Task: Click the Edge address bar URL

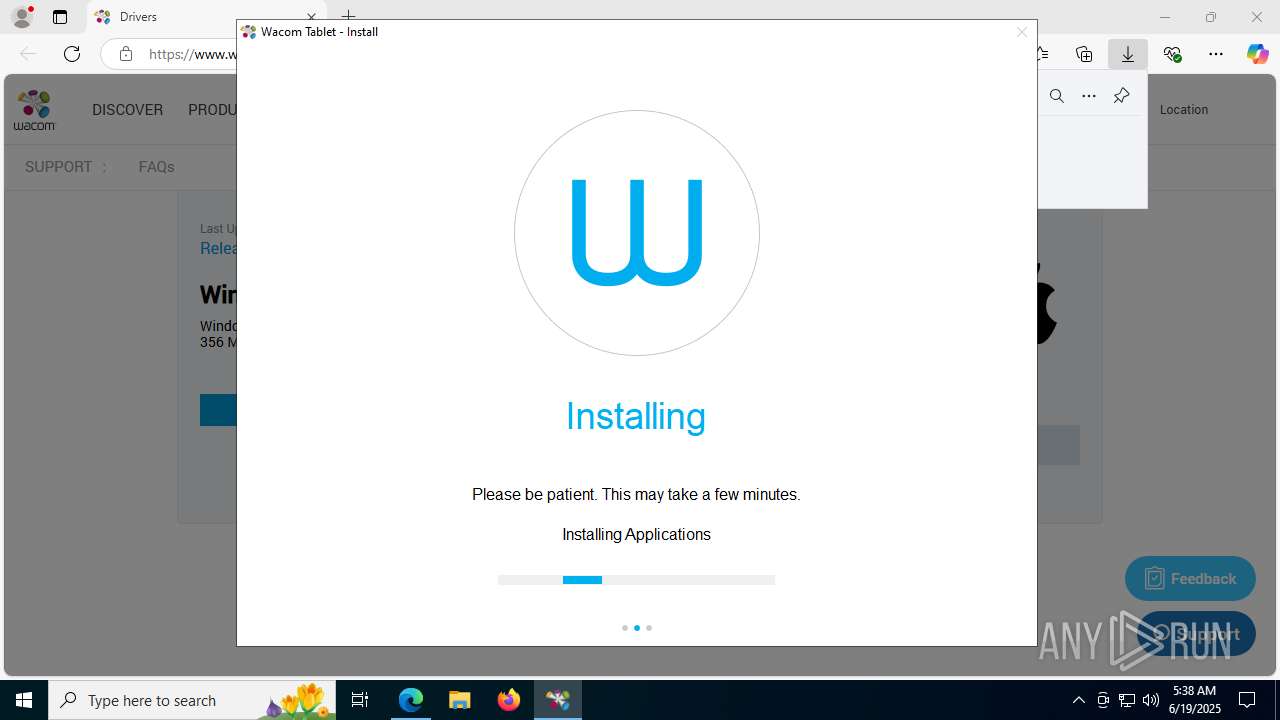Action: pyautogui.click(x=192, y=54)
